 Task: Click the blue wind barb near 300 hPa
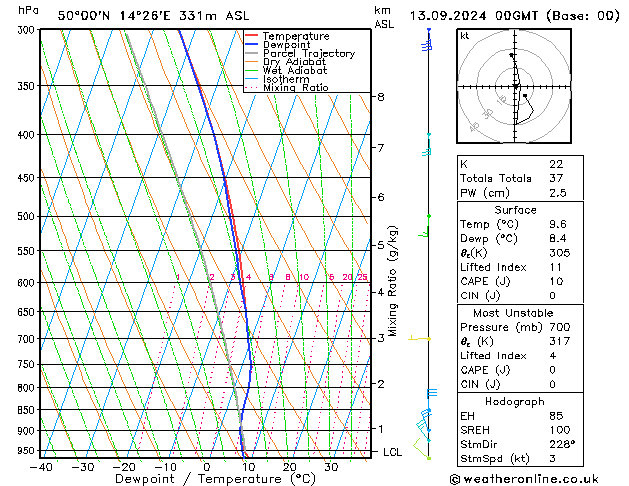427,40
